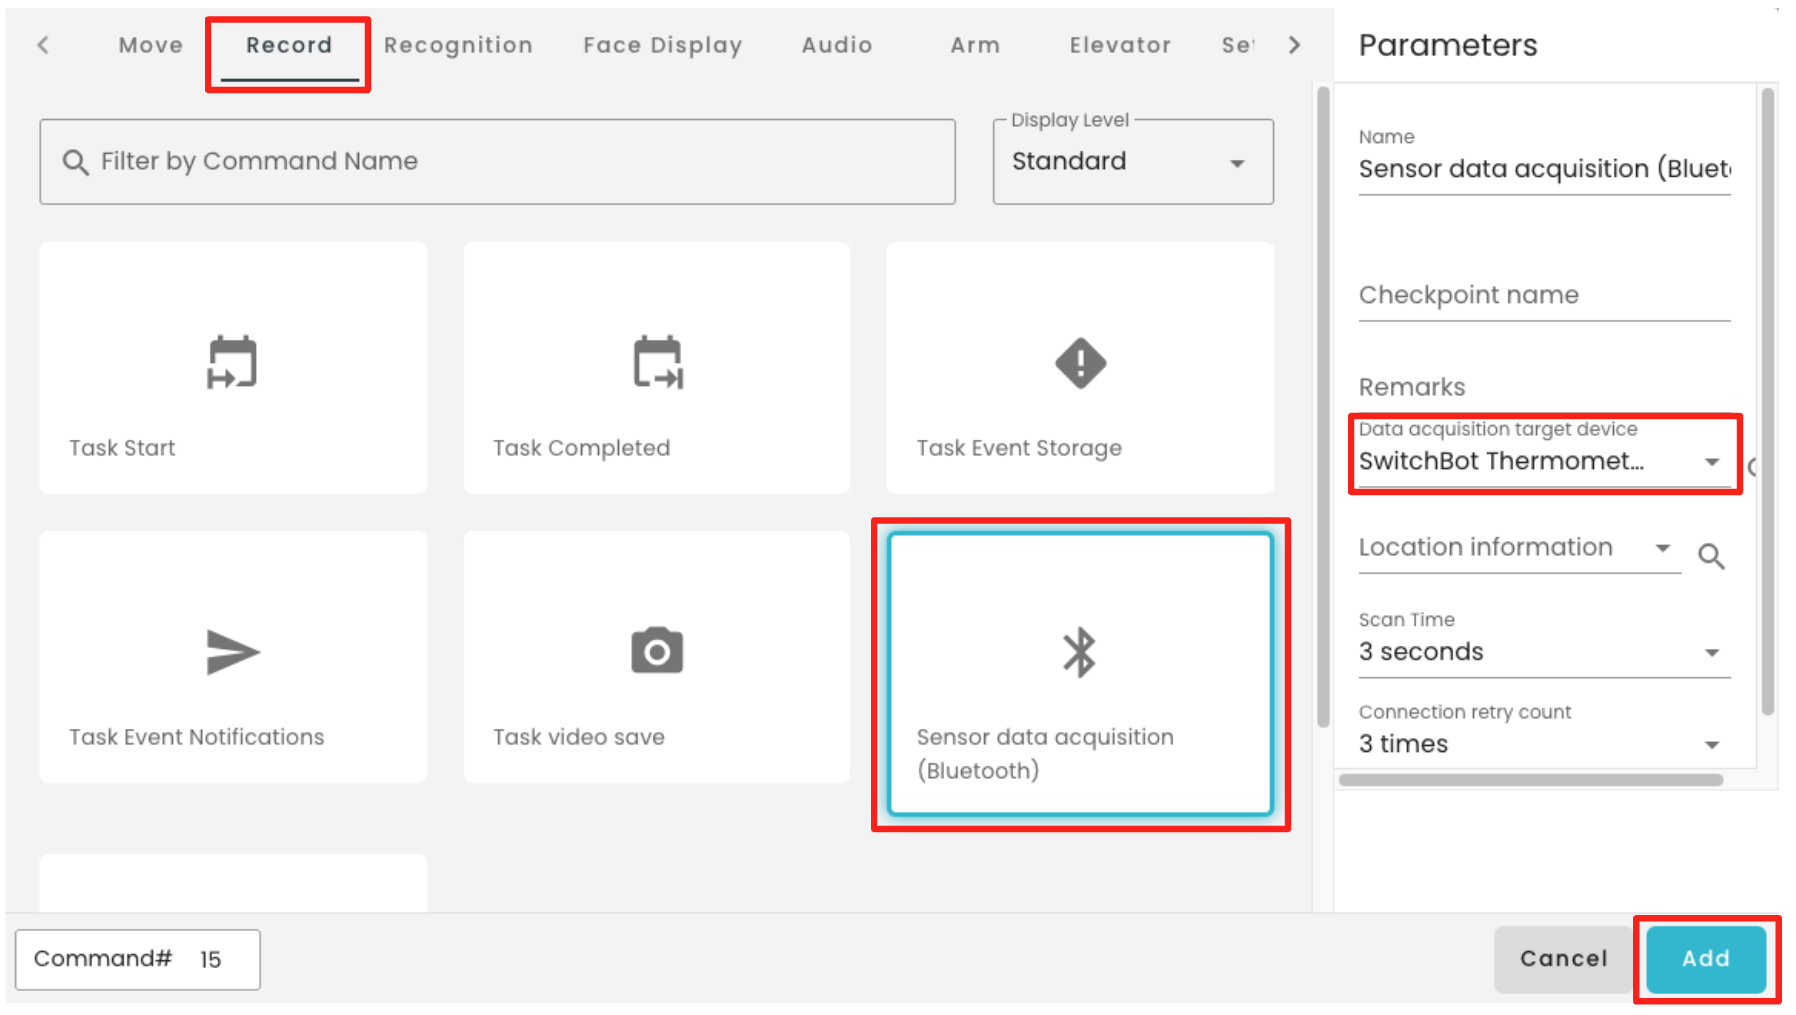
Task: Go to previous tabs with left chevron
Action: tap(43, 45)
